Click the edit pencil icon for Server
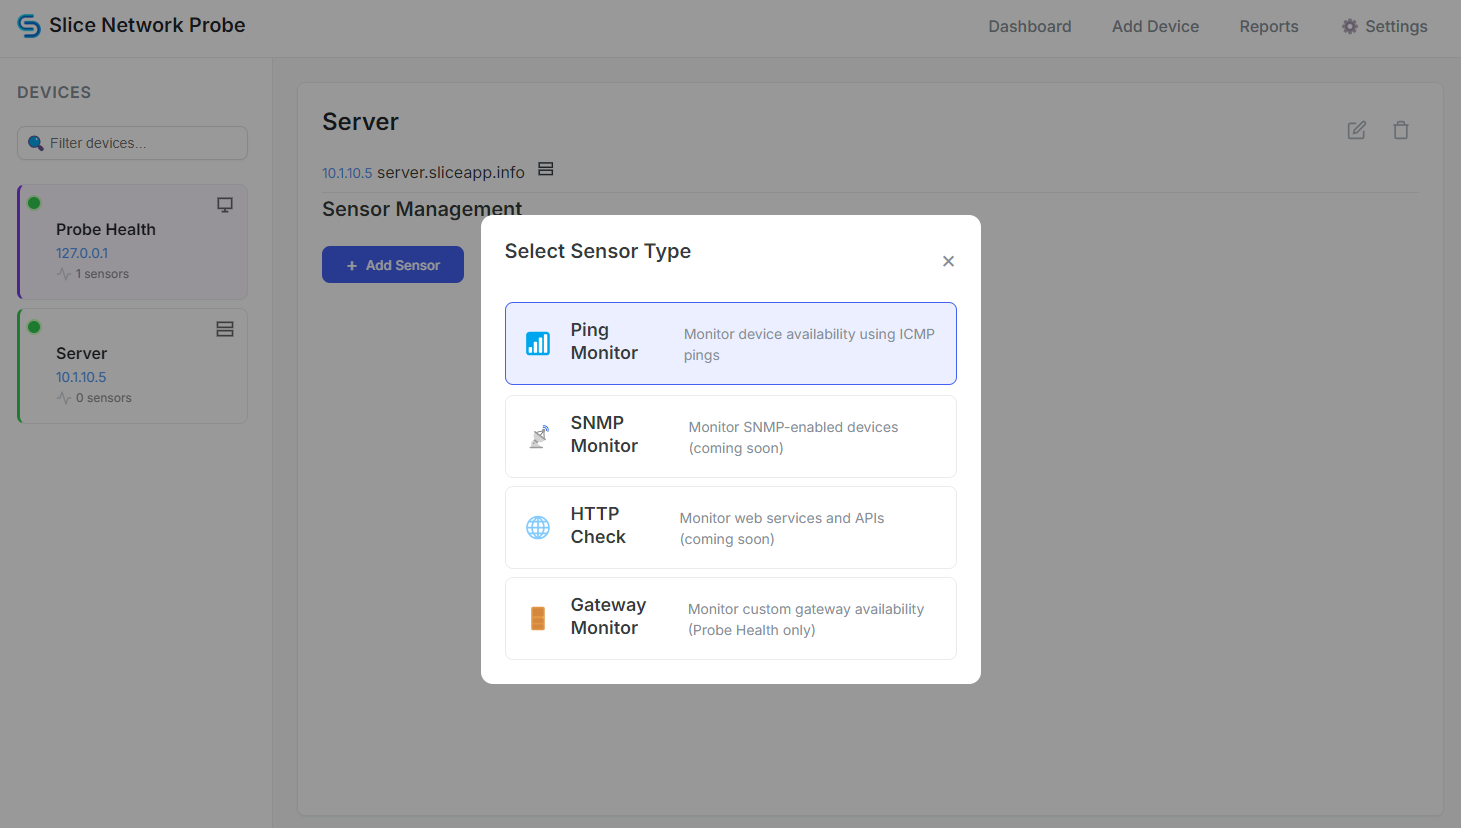1461x828 pixels. coord(1356,130)
